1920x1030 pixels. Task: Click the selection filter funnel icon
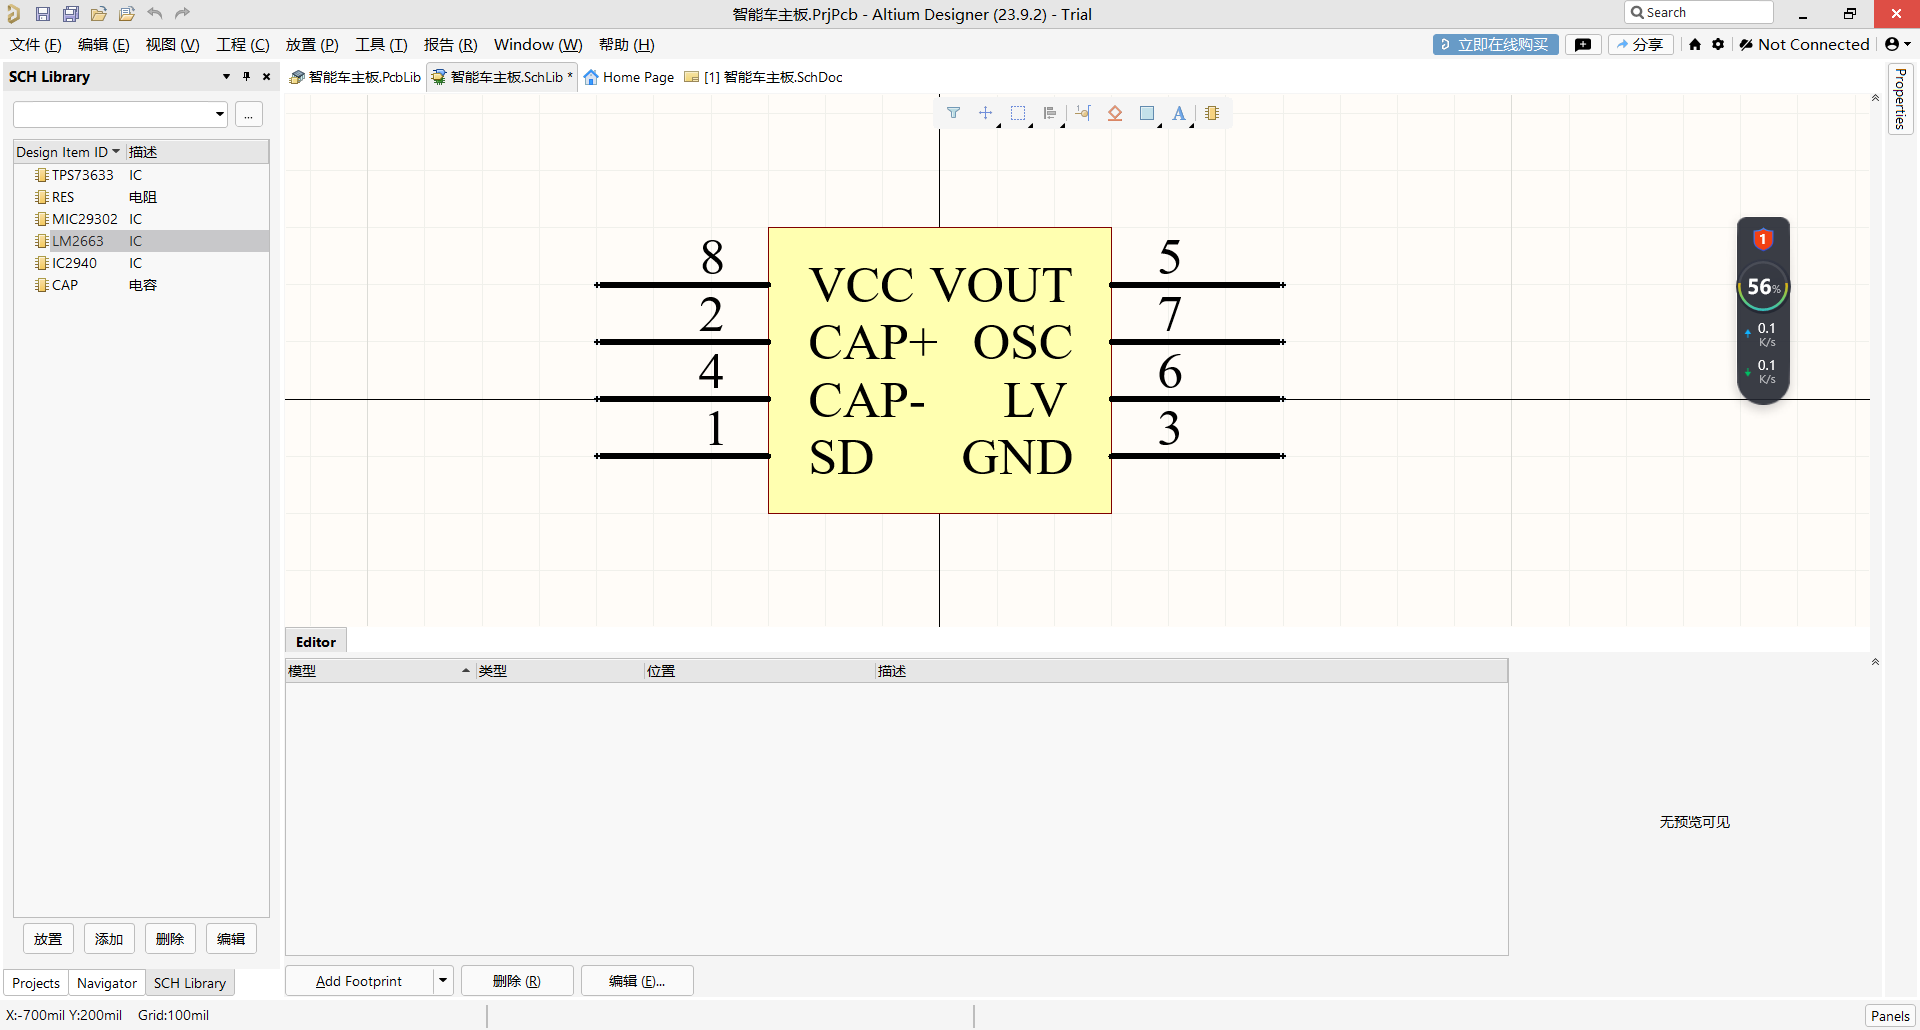953,113
